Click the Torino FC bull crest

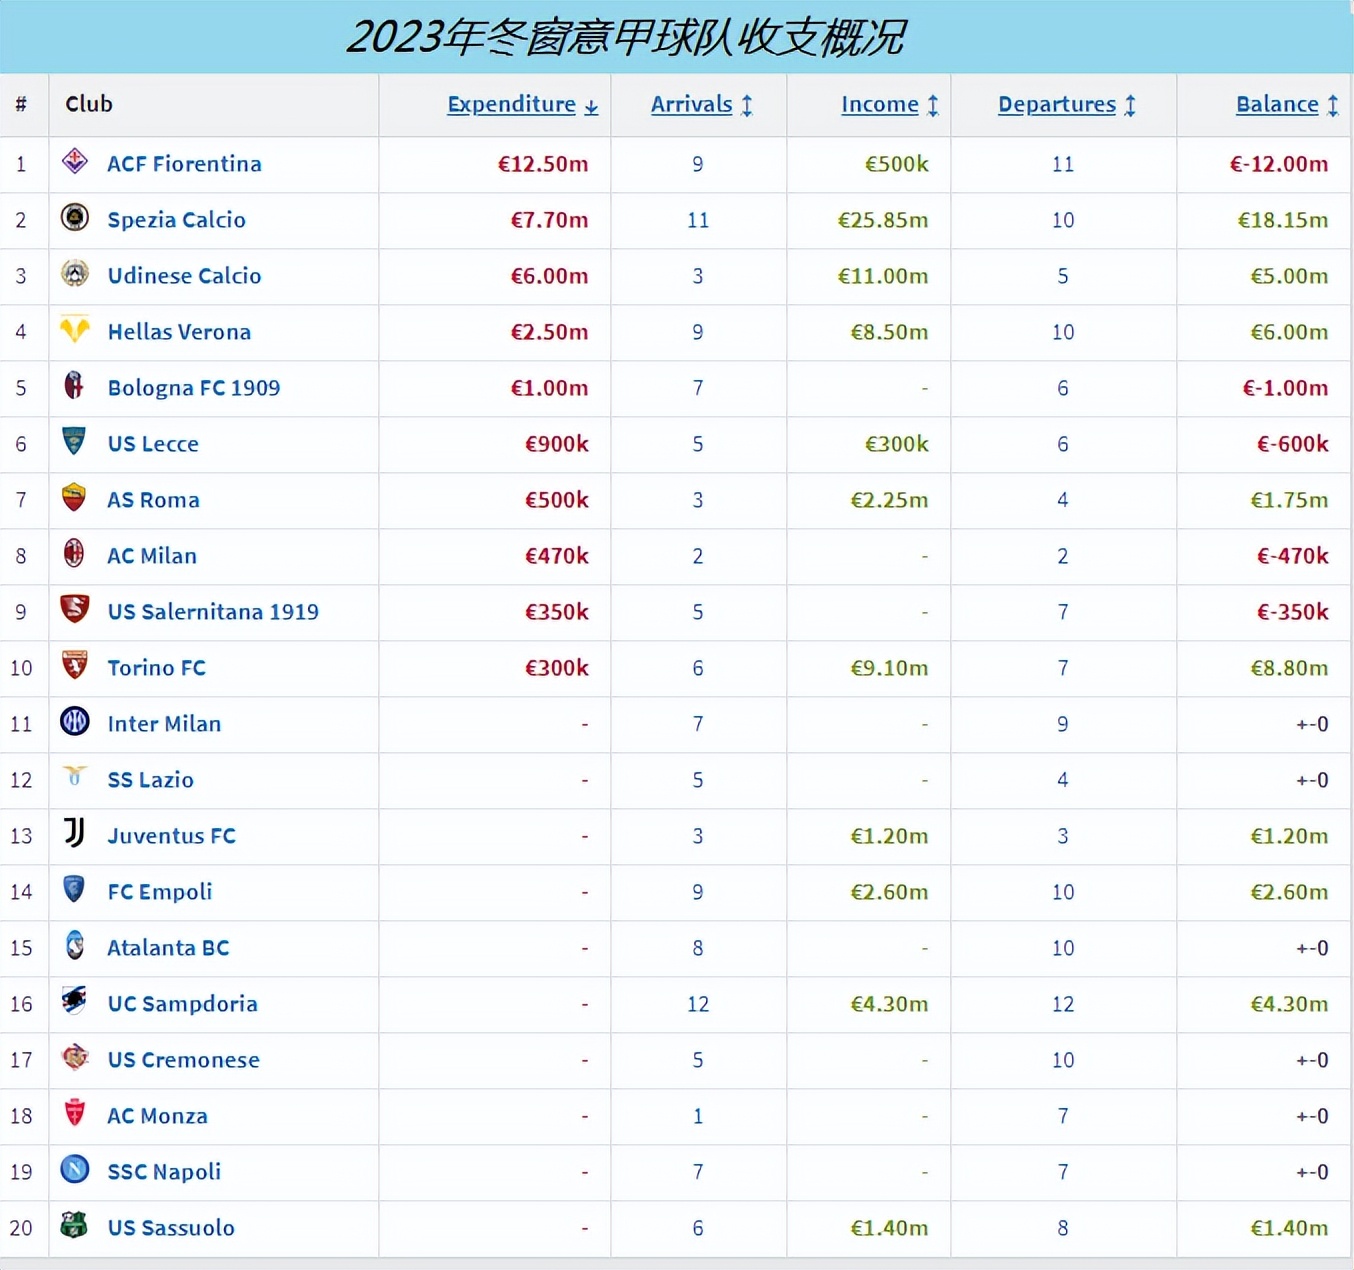(x=74, y=668)
